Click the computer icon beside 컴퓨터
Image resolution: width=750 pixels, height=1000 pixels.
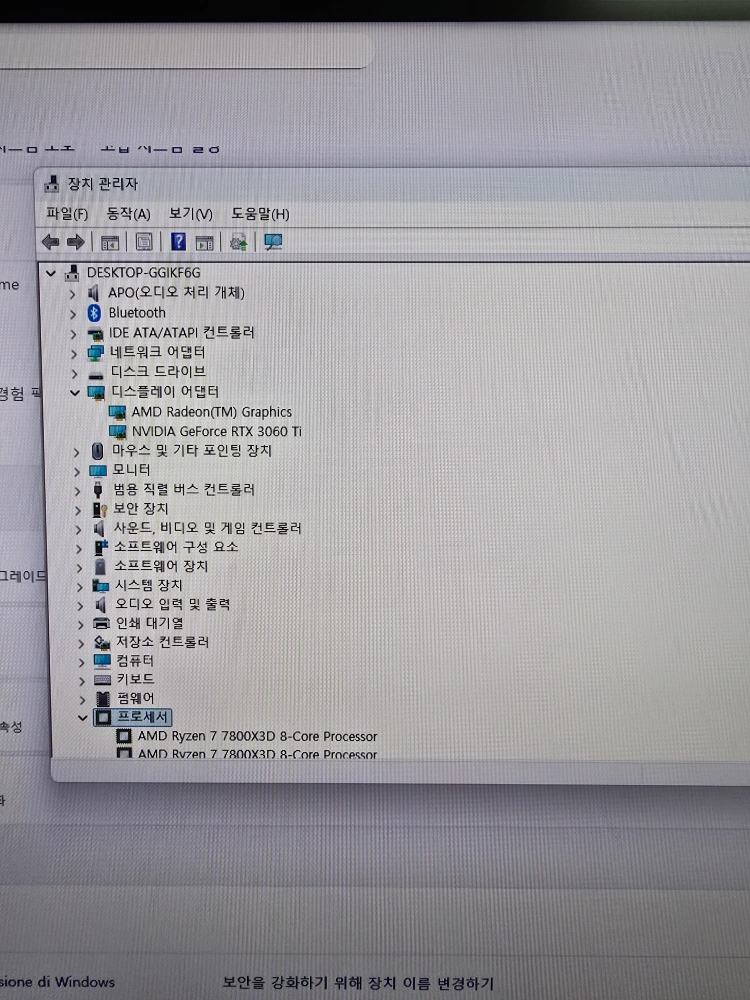click(x=102, y=660)
